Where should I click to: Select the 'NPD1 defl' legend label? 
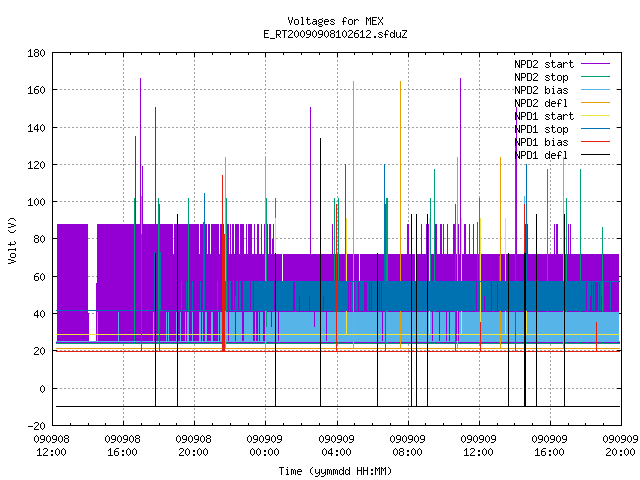(541, 156)
